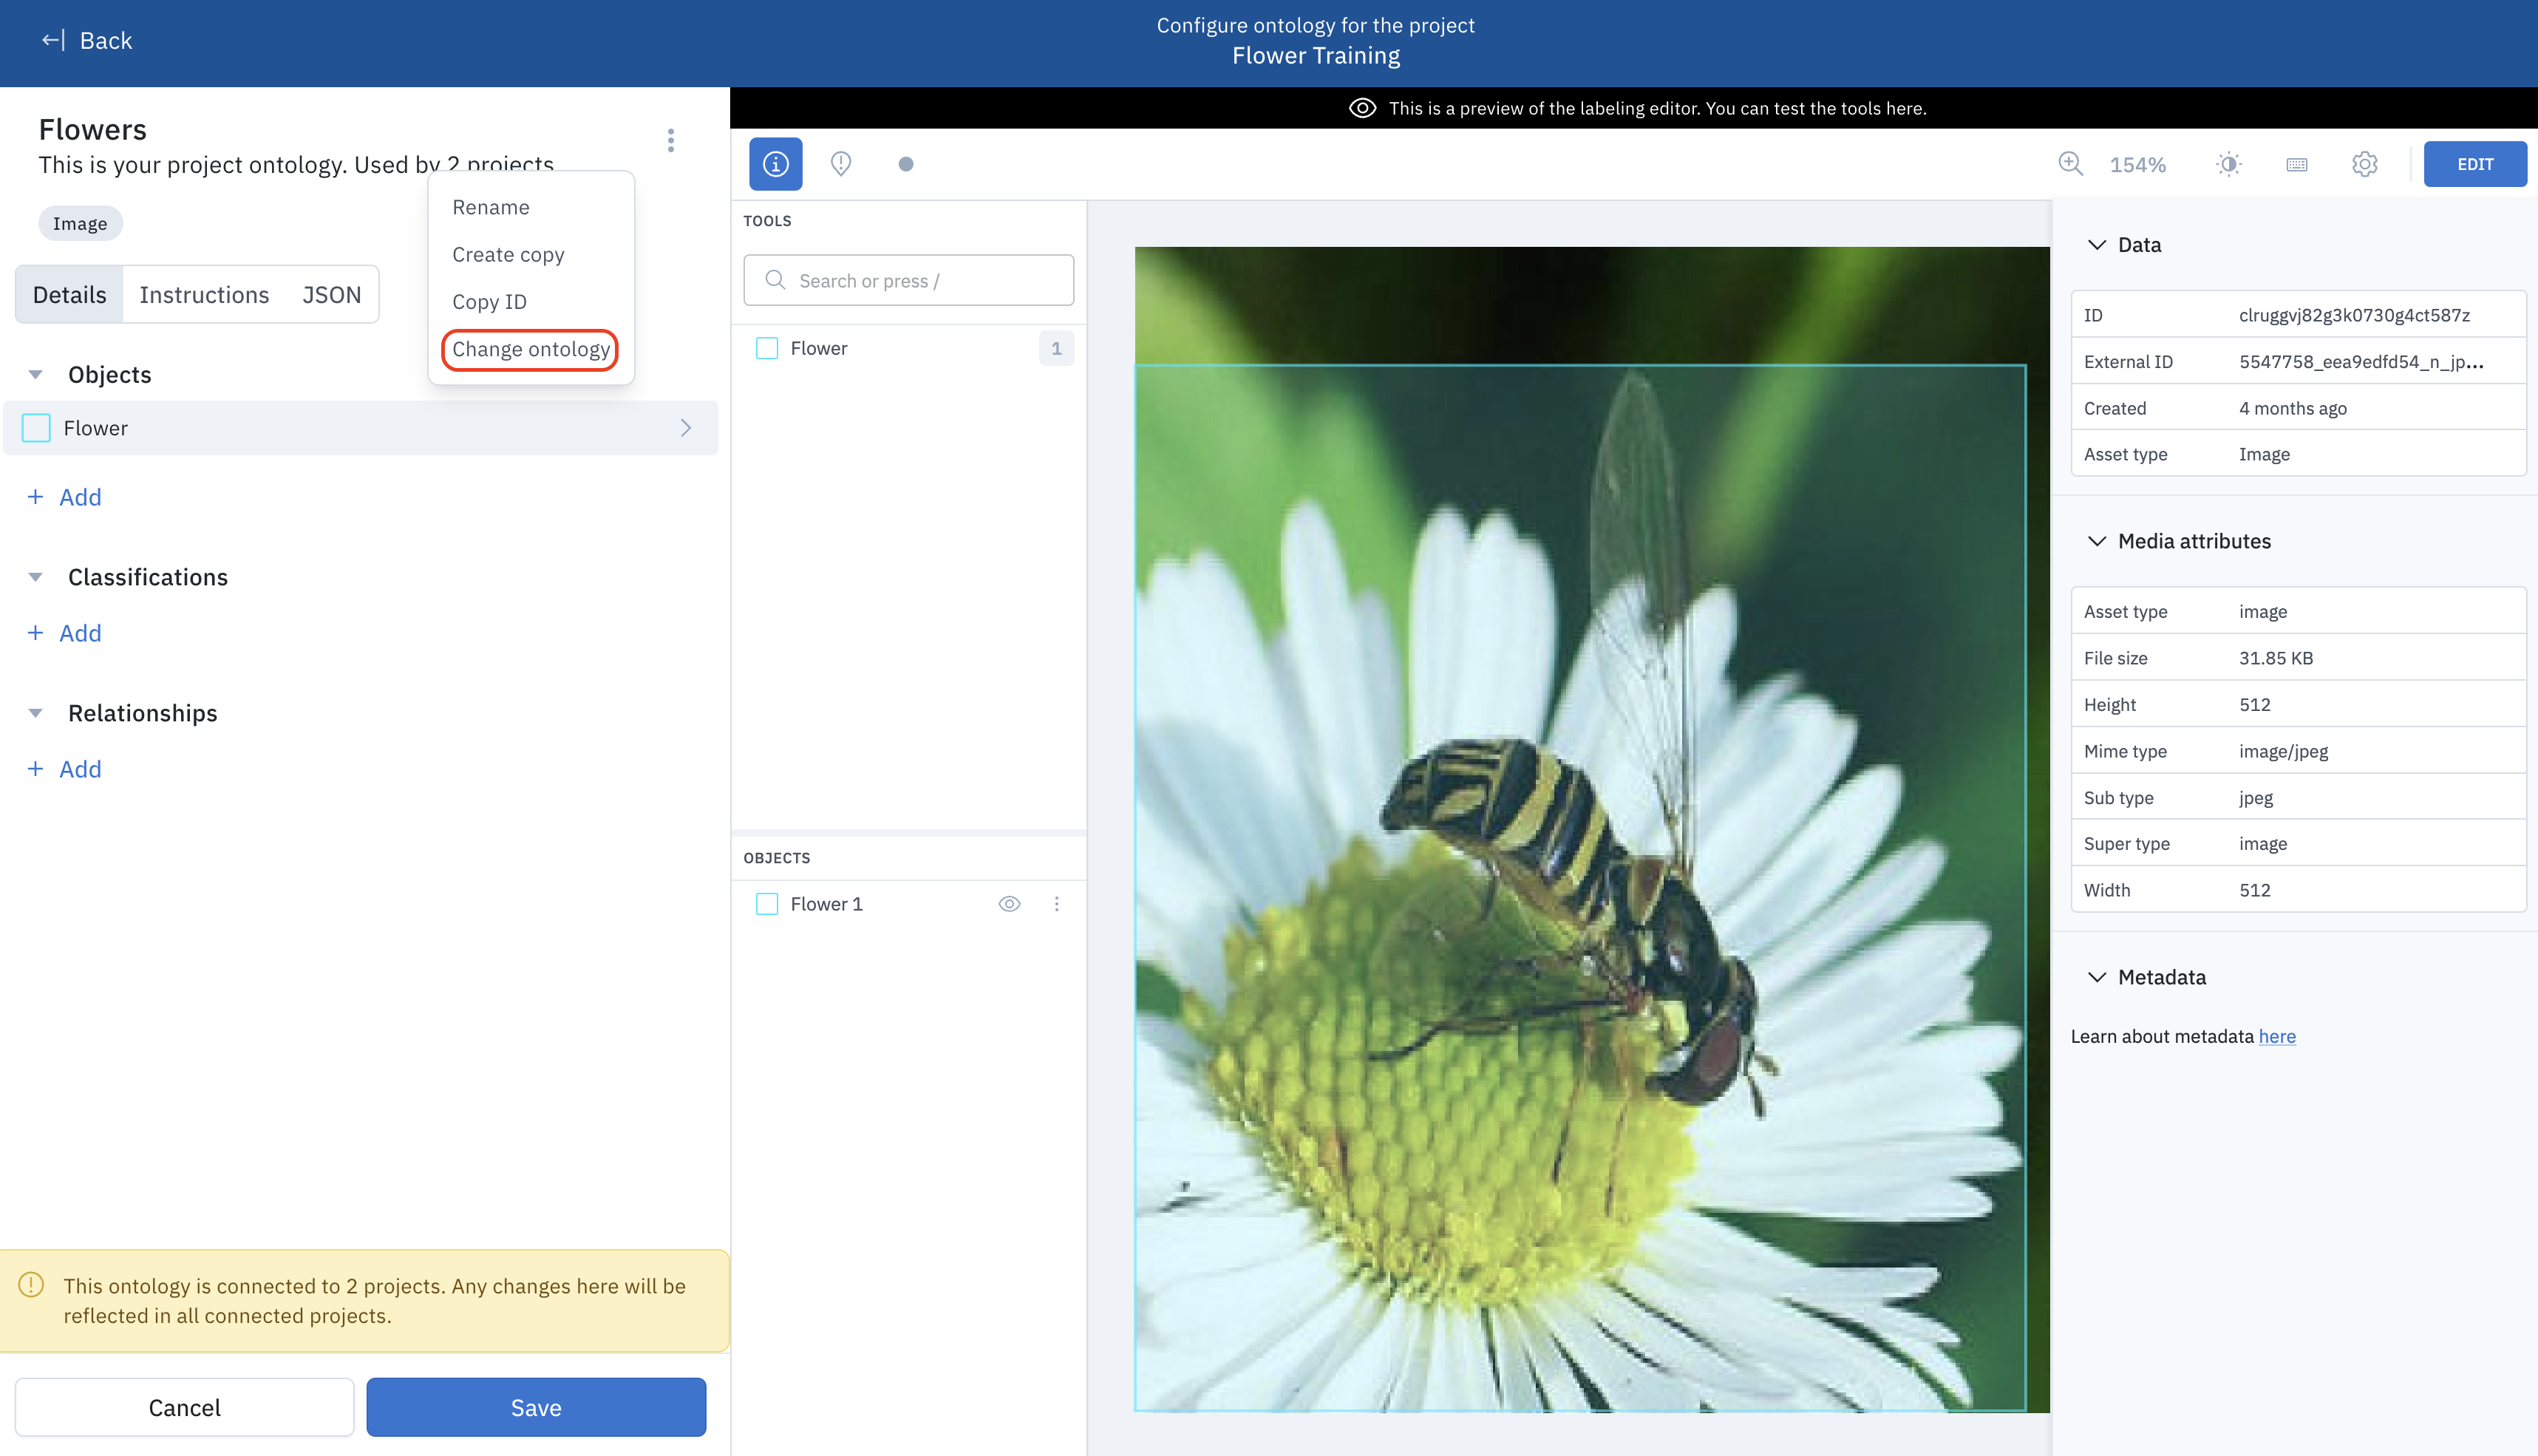
Task: Open Flower 1 object options menu
Action: 1056,904
